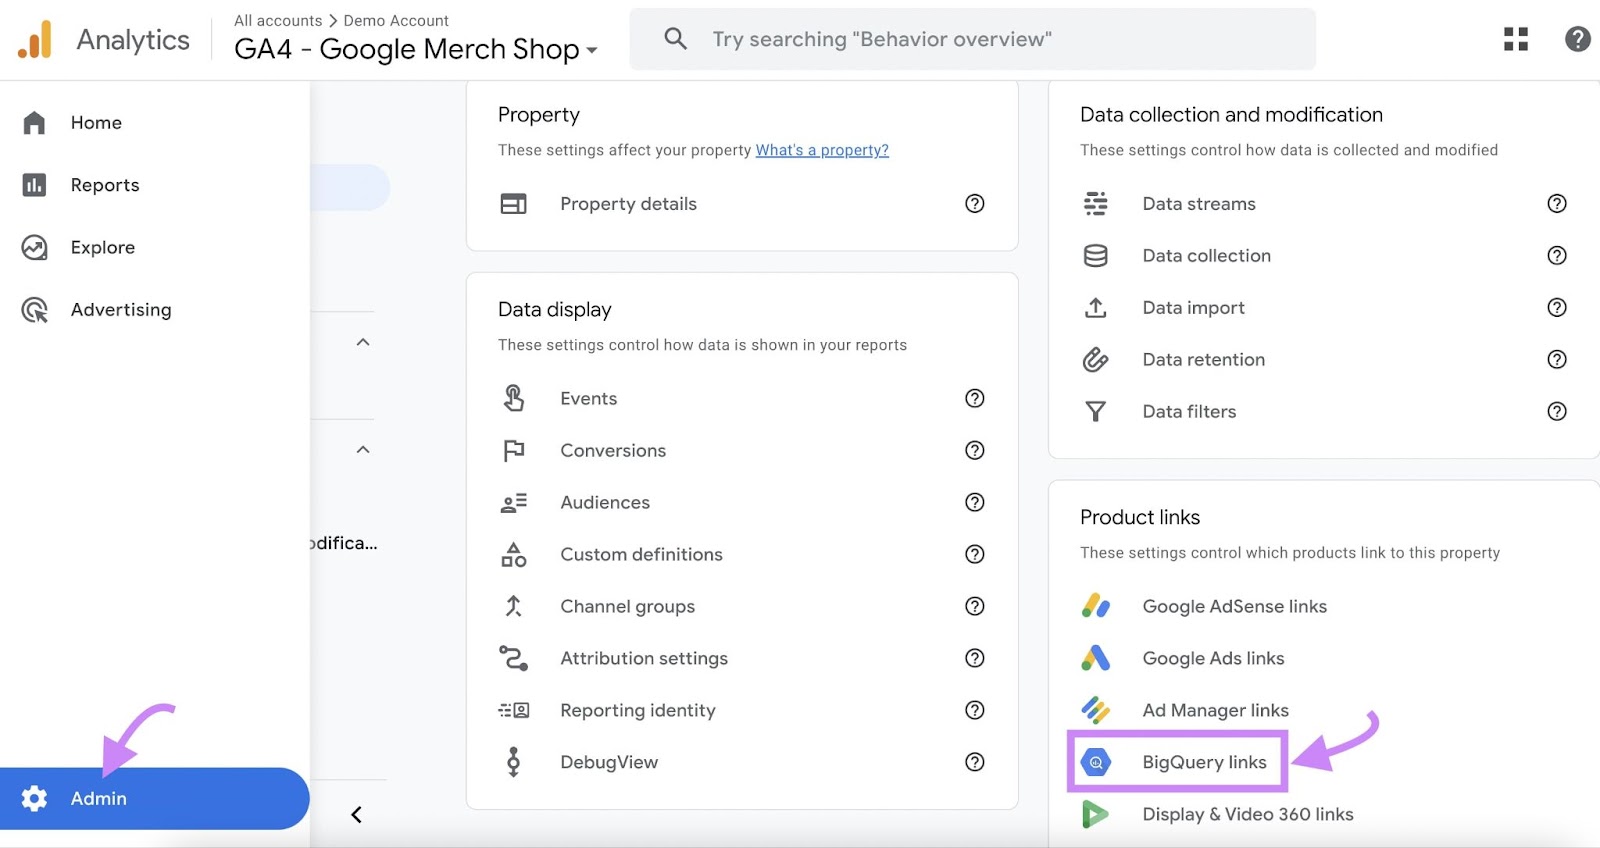
Task: Click the Data streams icon
Action: (x=1096, y=204)
